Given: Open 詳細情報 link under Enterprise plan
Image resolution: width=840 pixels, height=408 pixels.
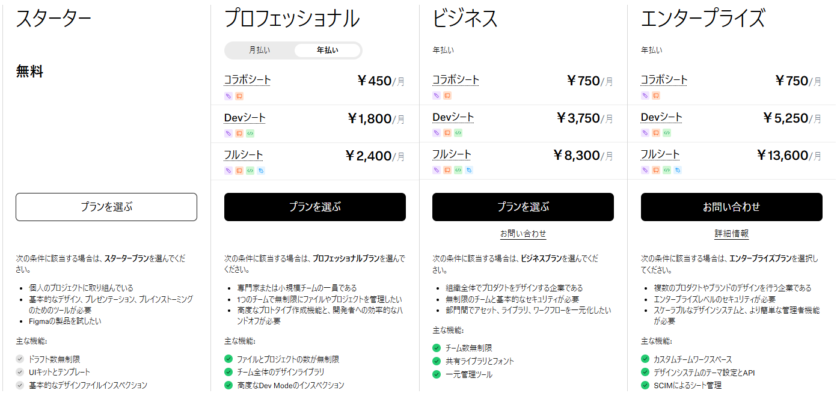Looking at the screenshot, I should [732, 234].
